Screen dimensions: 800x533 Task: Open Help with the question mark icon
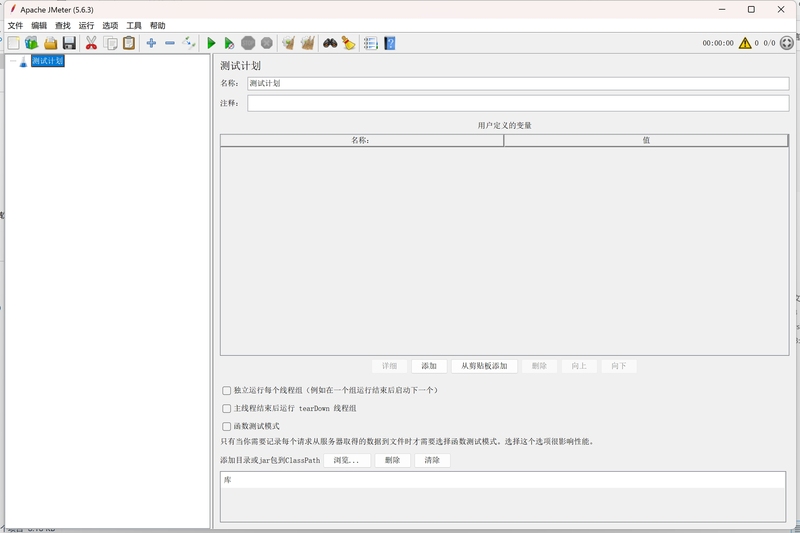pos(390,43)
